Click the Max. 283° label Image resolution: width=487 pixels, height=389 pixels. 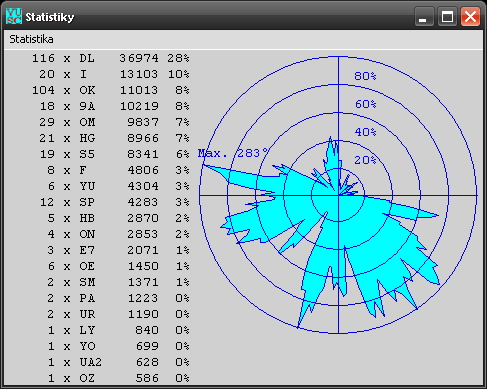(x=233, y=153)
